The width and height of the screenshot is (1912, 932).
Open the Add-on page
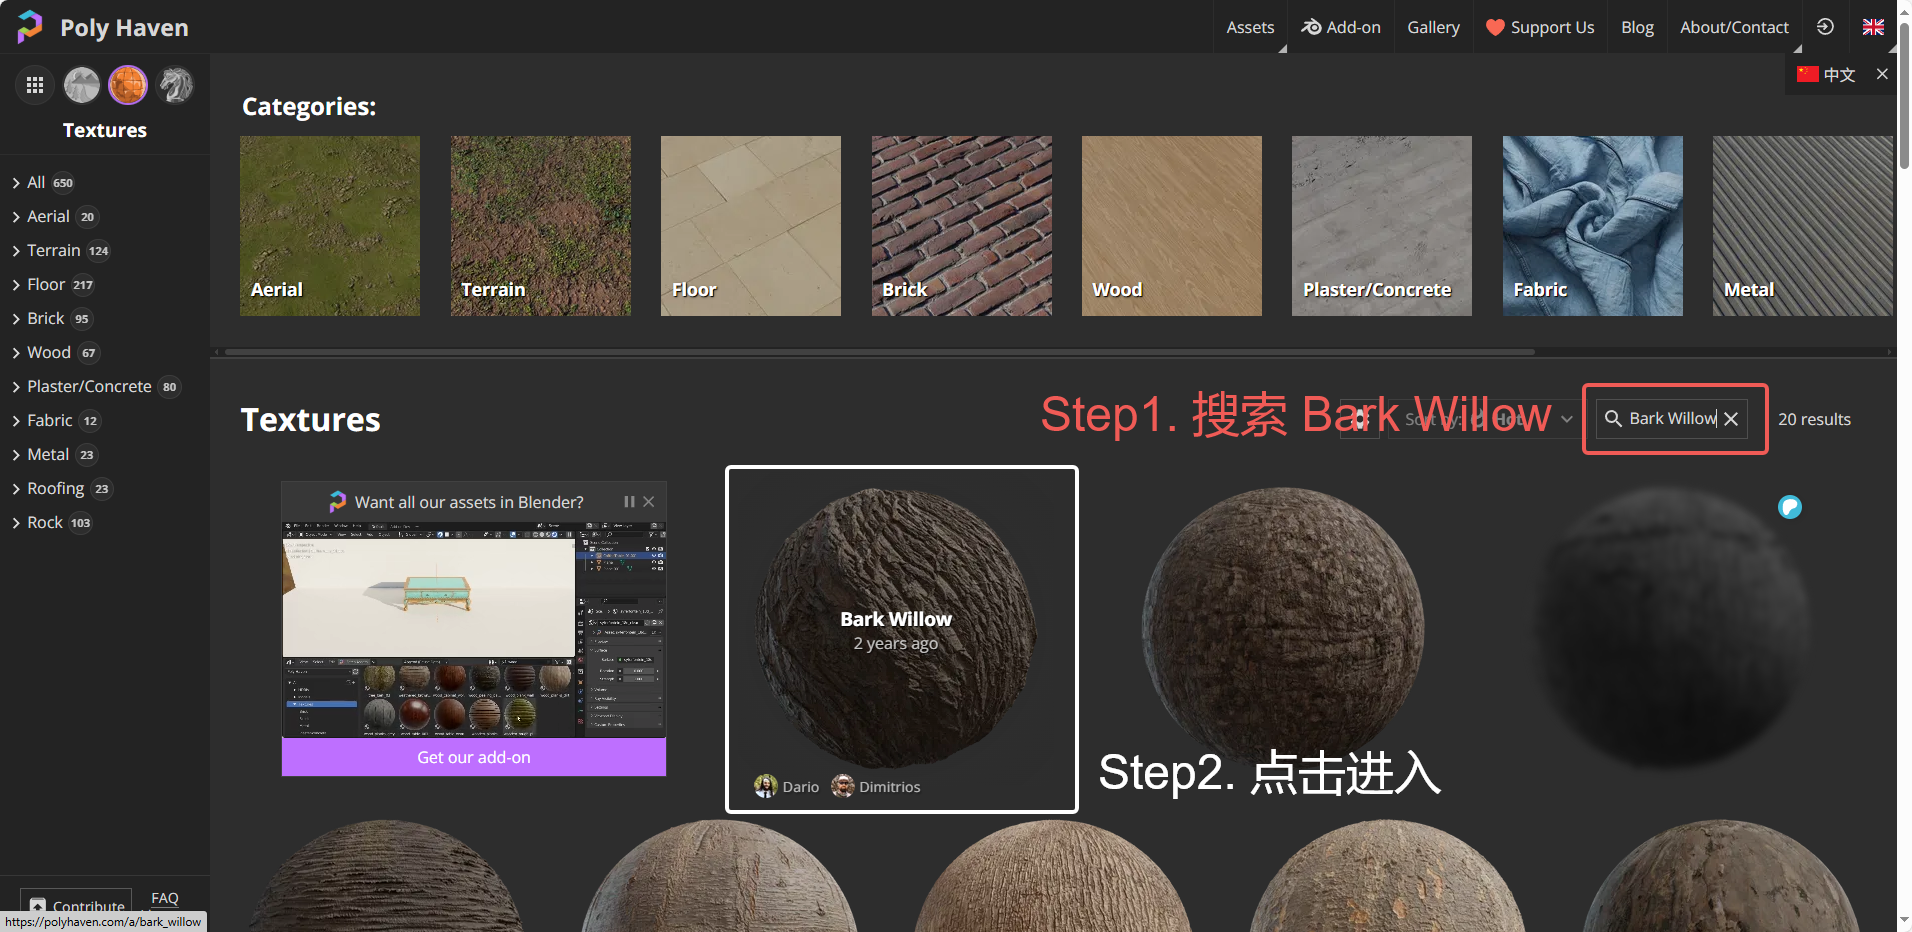pyautogui.click(x=1341, y=27)
